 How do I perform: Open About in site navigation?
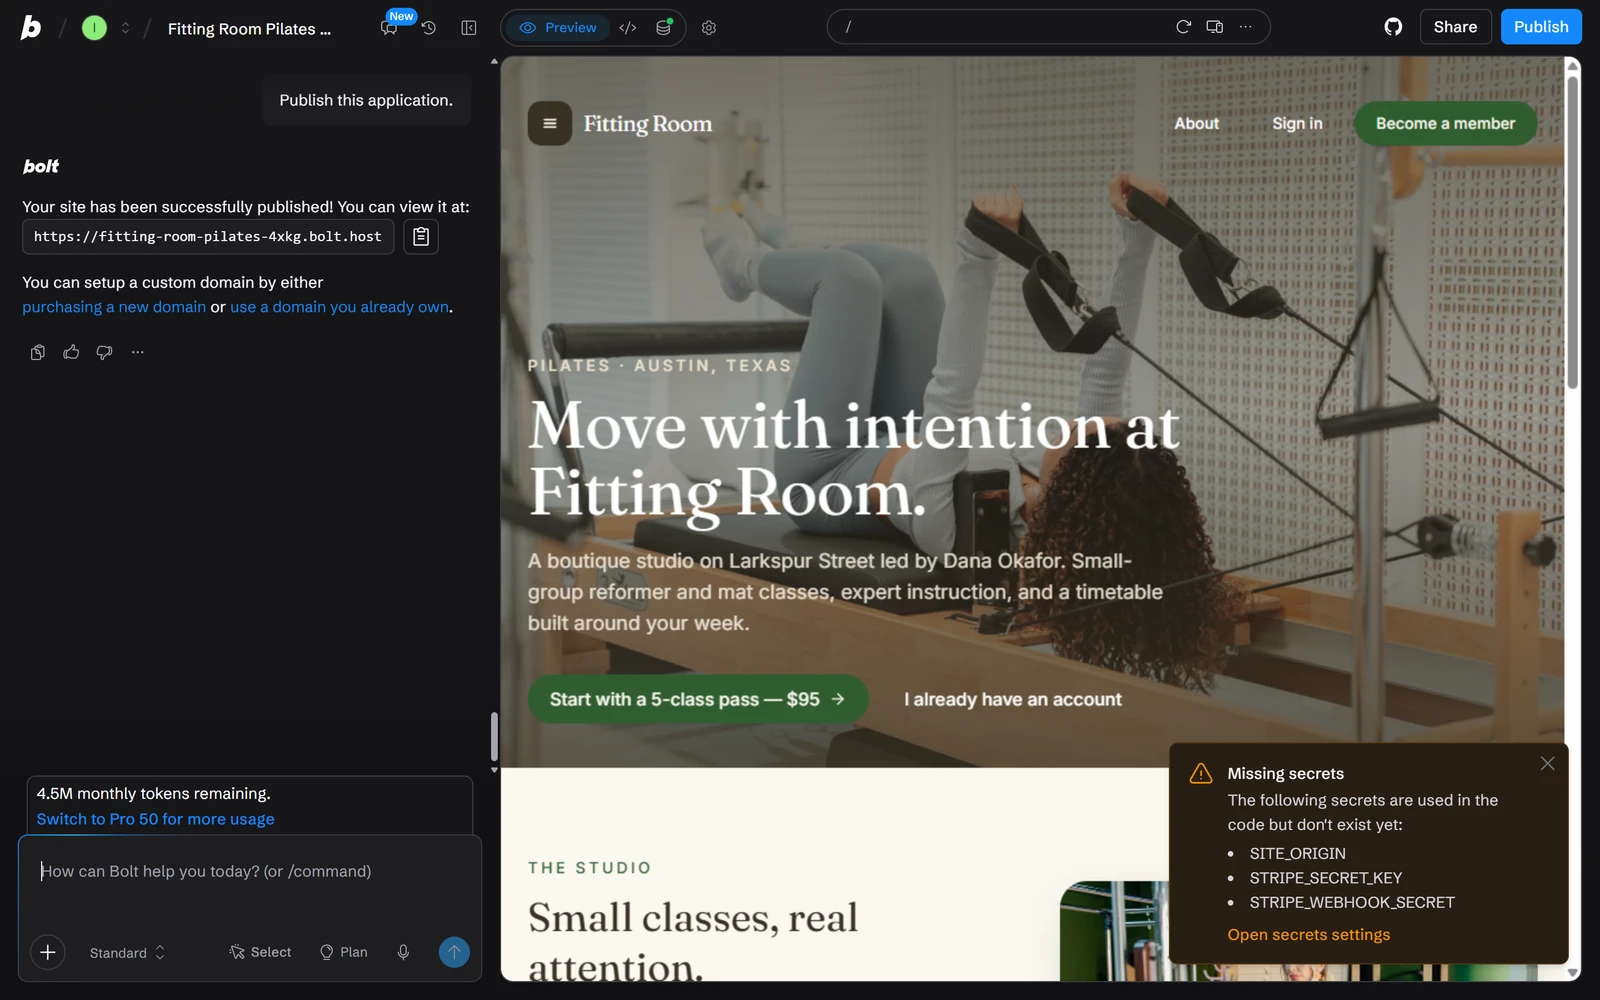(x=1196, y=124)
